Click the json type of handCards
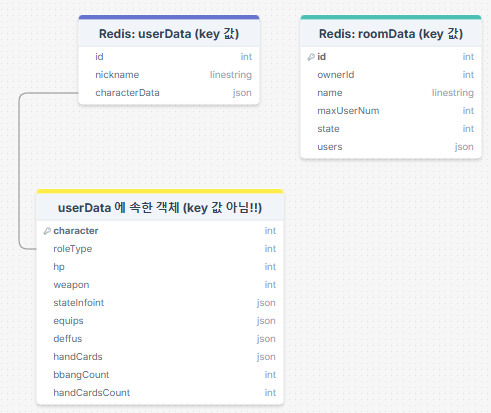 click(x=266, y=357)
